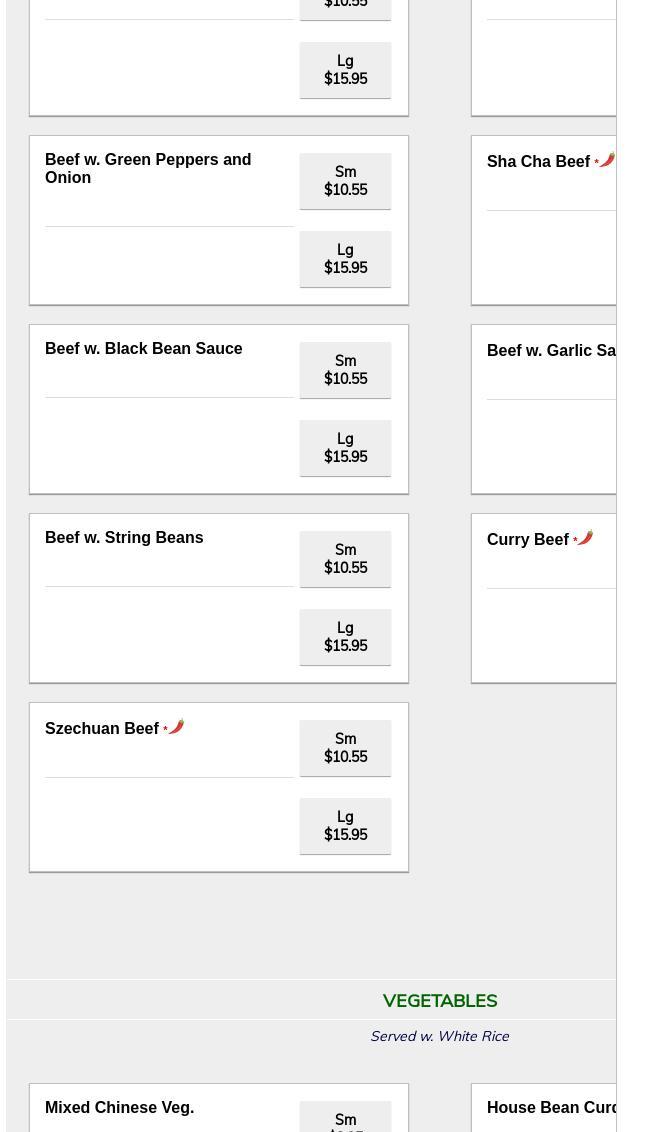The width and height of the screenshot is (650, 1132).
Task: Open the Beef w. Garlic Sauce item
Action: (x=551, y=351)
